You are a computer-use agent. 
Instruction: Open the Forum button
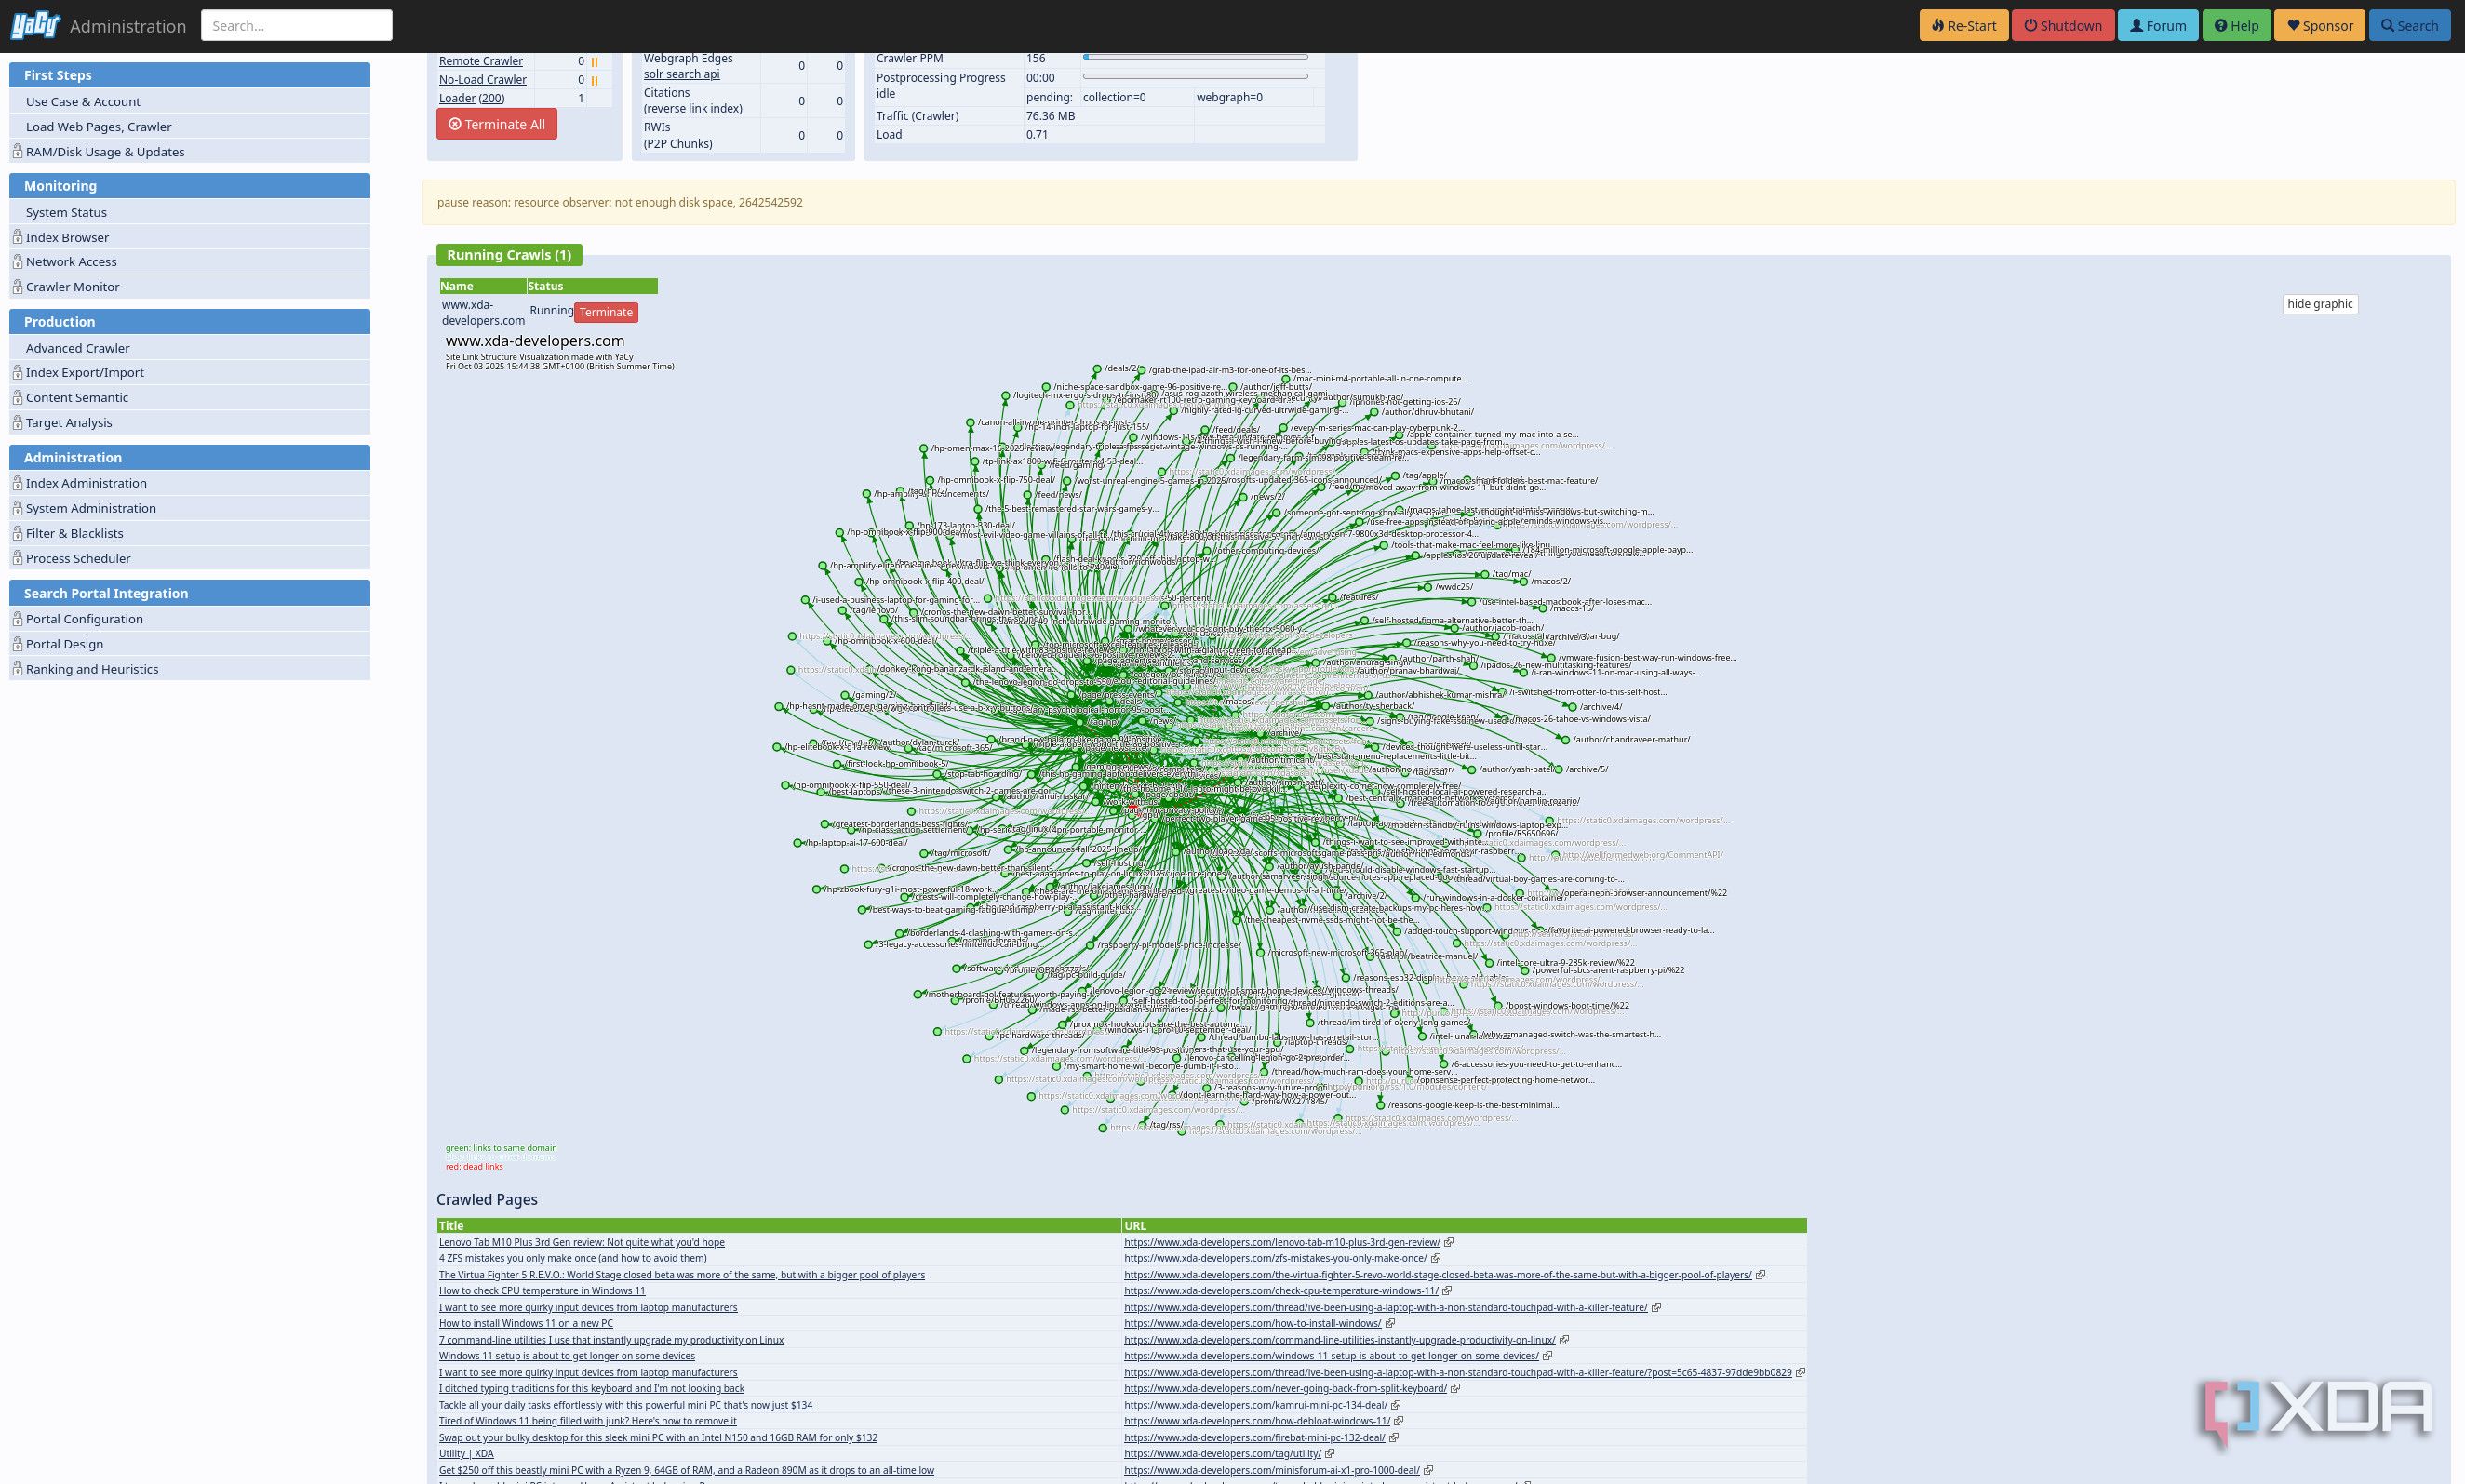click(x=2158, y=26)
